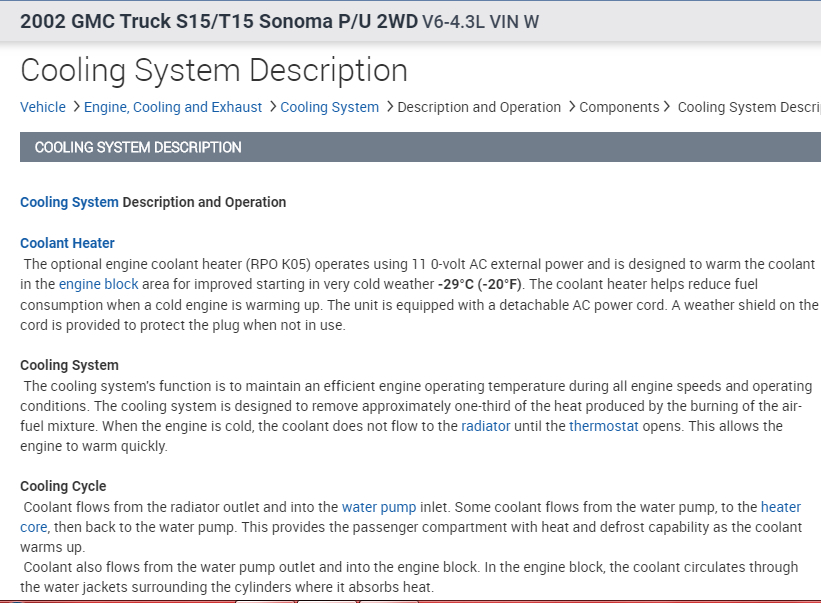Click chevron right before Components
The width and height of the screenshot is (821, 603).
pos(570,107)
